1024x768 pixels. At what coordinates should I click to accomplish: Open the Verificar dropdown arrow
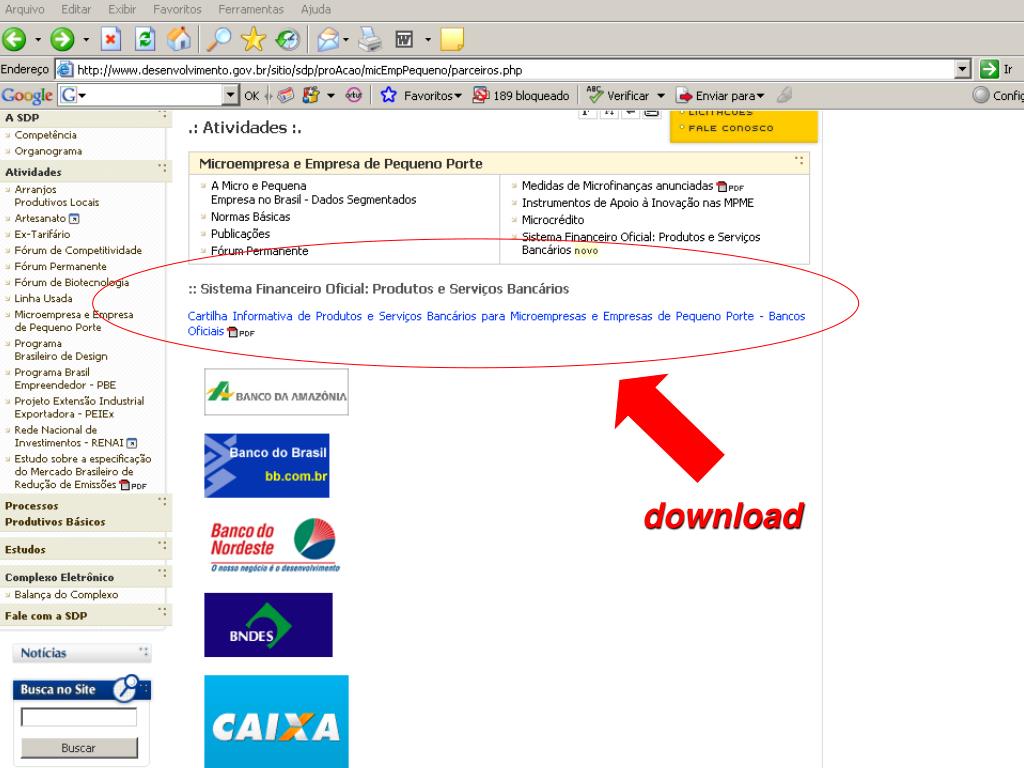(661, 95)
